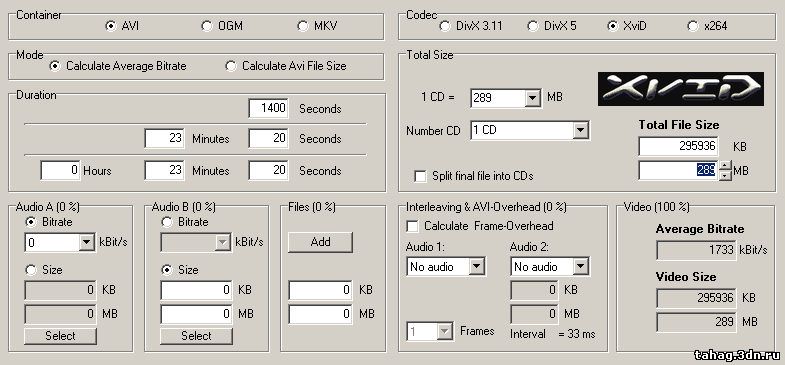Click the Hours input field
Viewport: 785px width, 365px height.
tap(60, 170)
